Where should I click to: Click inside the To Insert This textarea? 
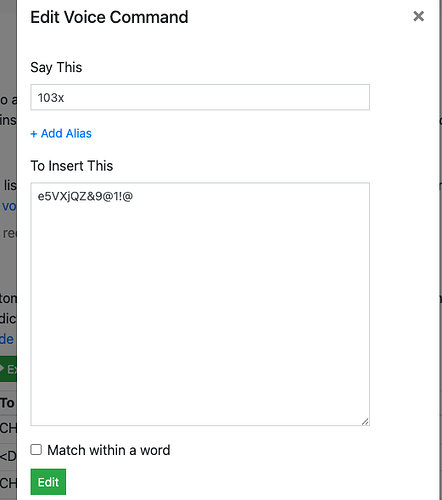pyautogui.click(x=200, y=304)
